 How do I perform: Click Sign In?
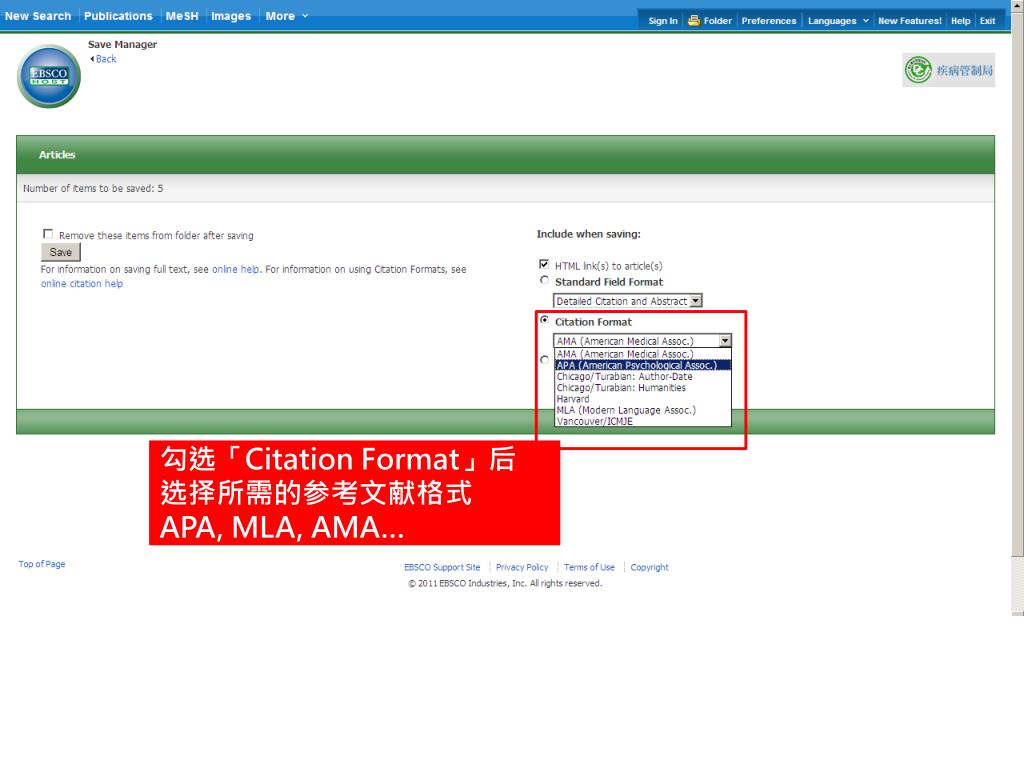[663, 21]
